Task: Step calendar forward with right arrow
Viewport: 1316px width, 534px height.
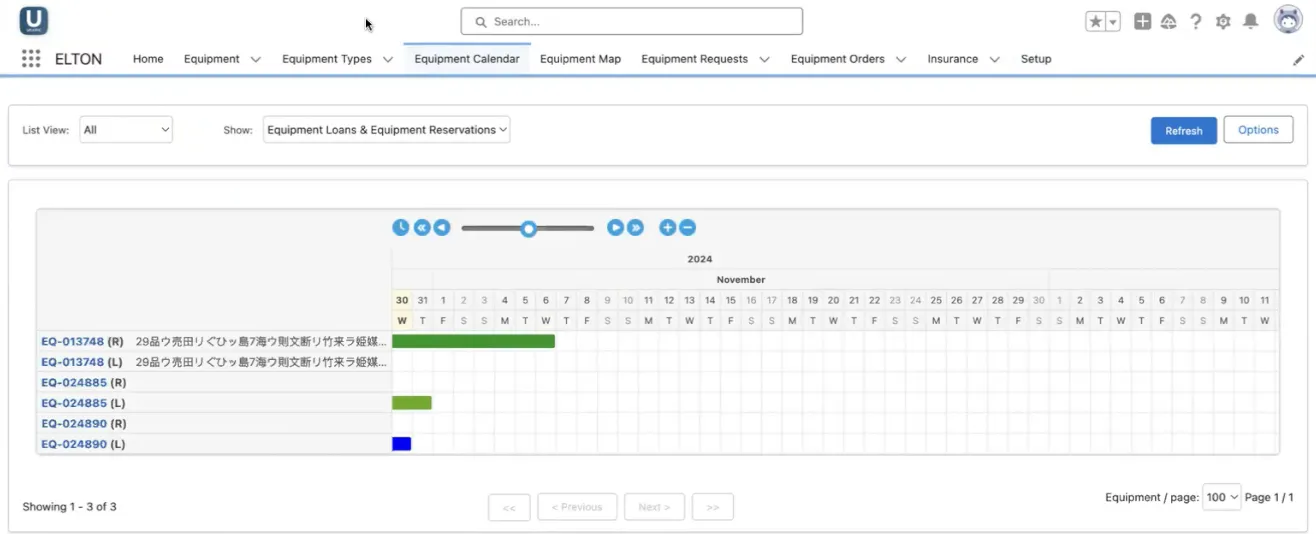Action: tap(616, 227)
